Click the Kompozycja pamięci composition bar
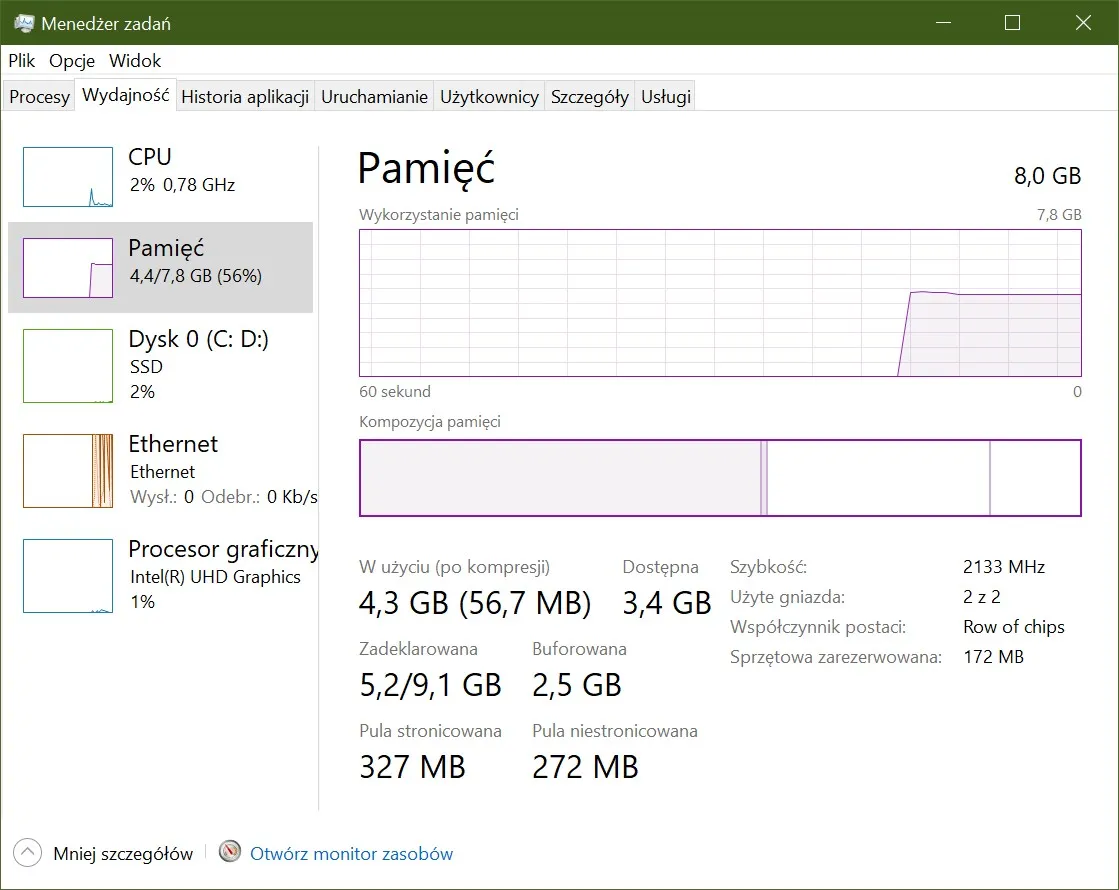The width and height of the screenshot is (1119, 890). coord(719,477)
